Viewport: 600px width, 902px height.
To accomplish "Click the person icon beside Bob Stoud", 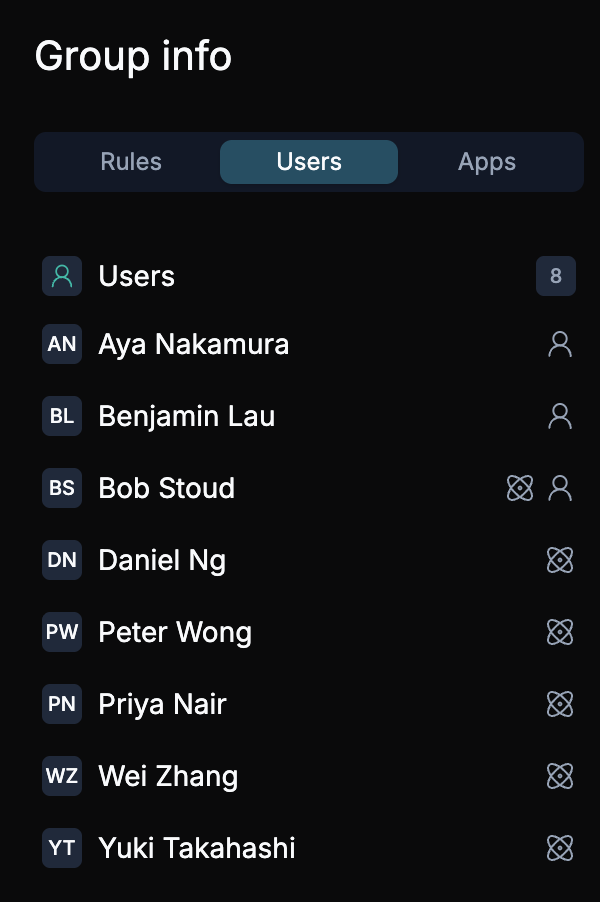I will tap(560, 488).
